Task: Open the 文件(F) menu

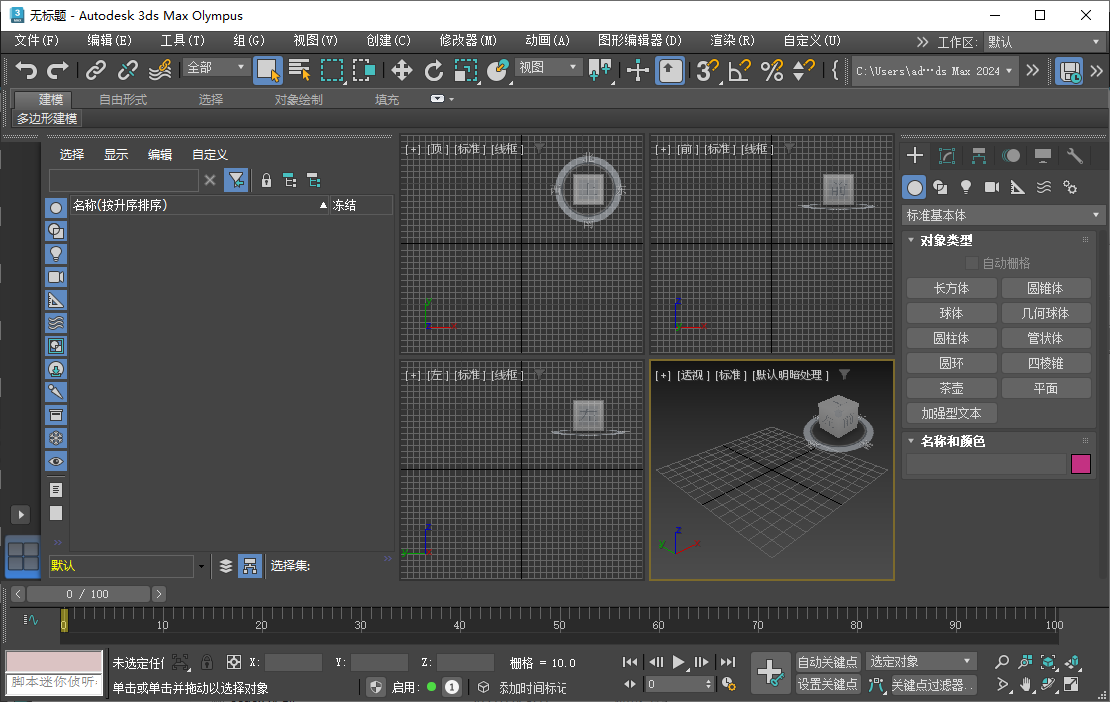Action: [x=36, y=40]
